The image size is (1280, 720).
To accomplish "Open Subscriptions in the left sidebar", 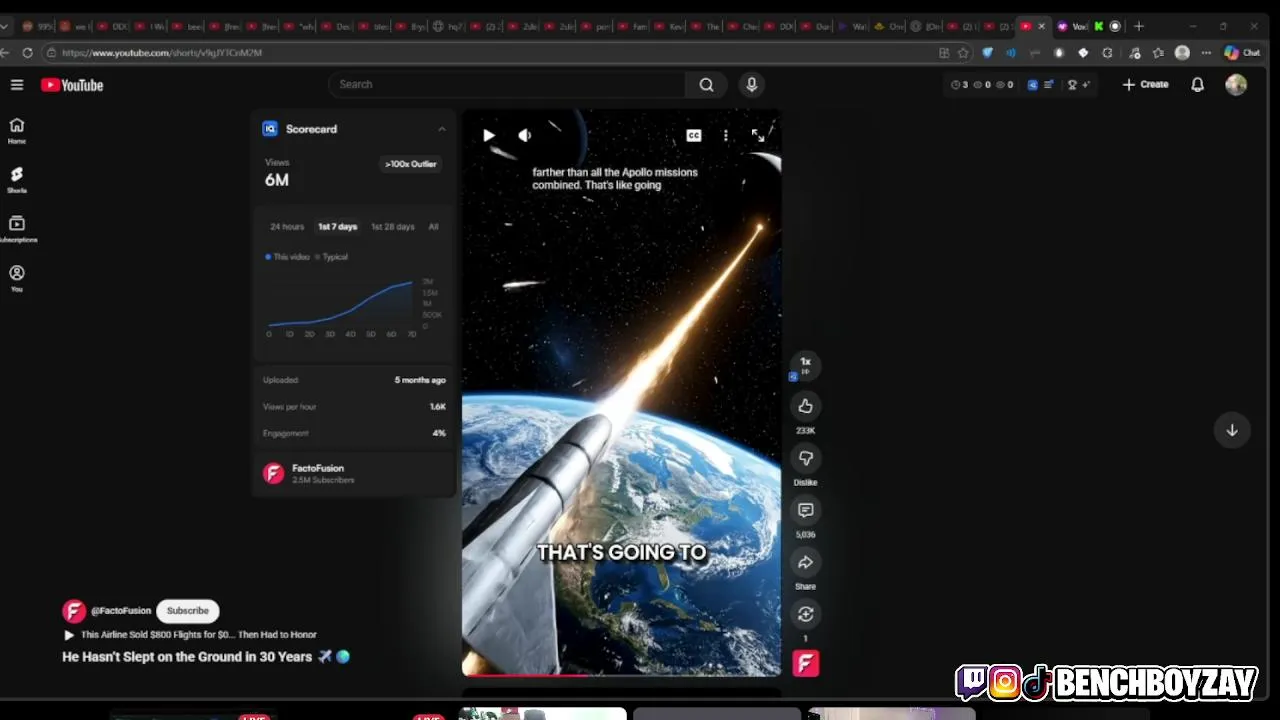I will [17, 229].
